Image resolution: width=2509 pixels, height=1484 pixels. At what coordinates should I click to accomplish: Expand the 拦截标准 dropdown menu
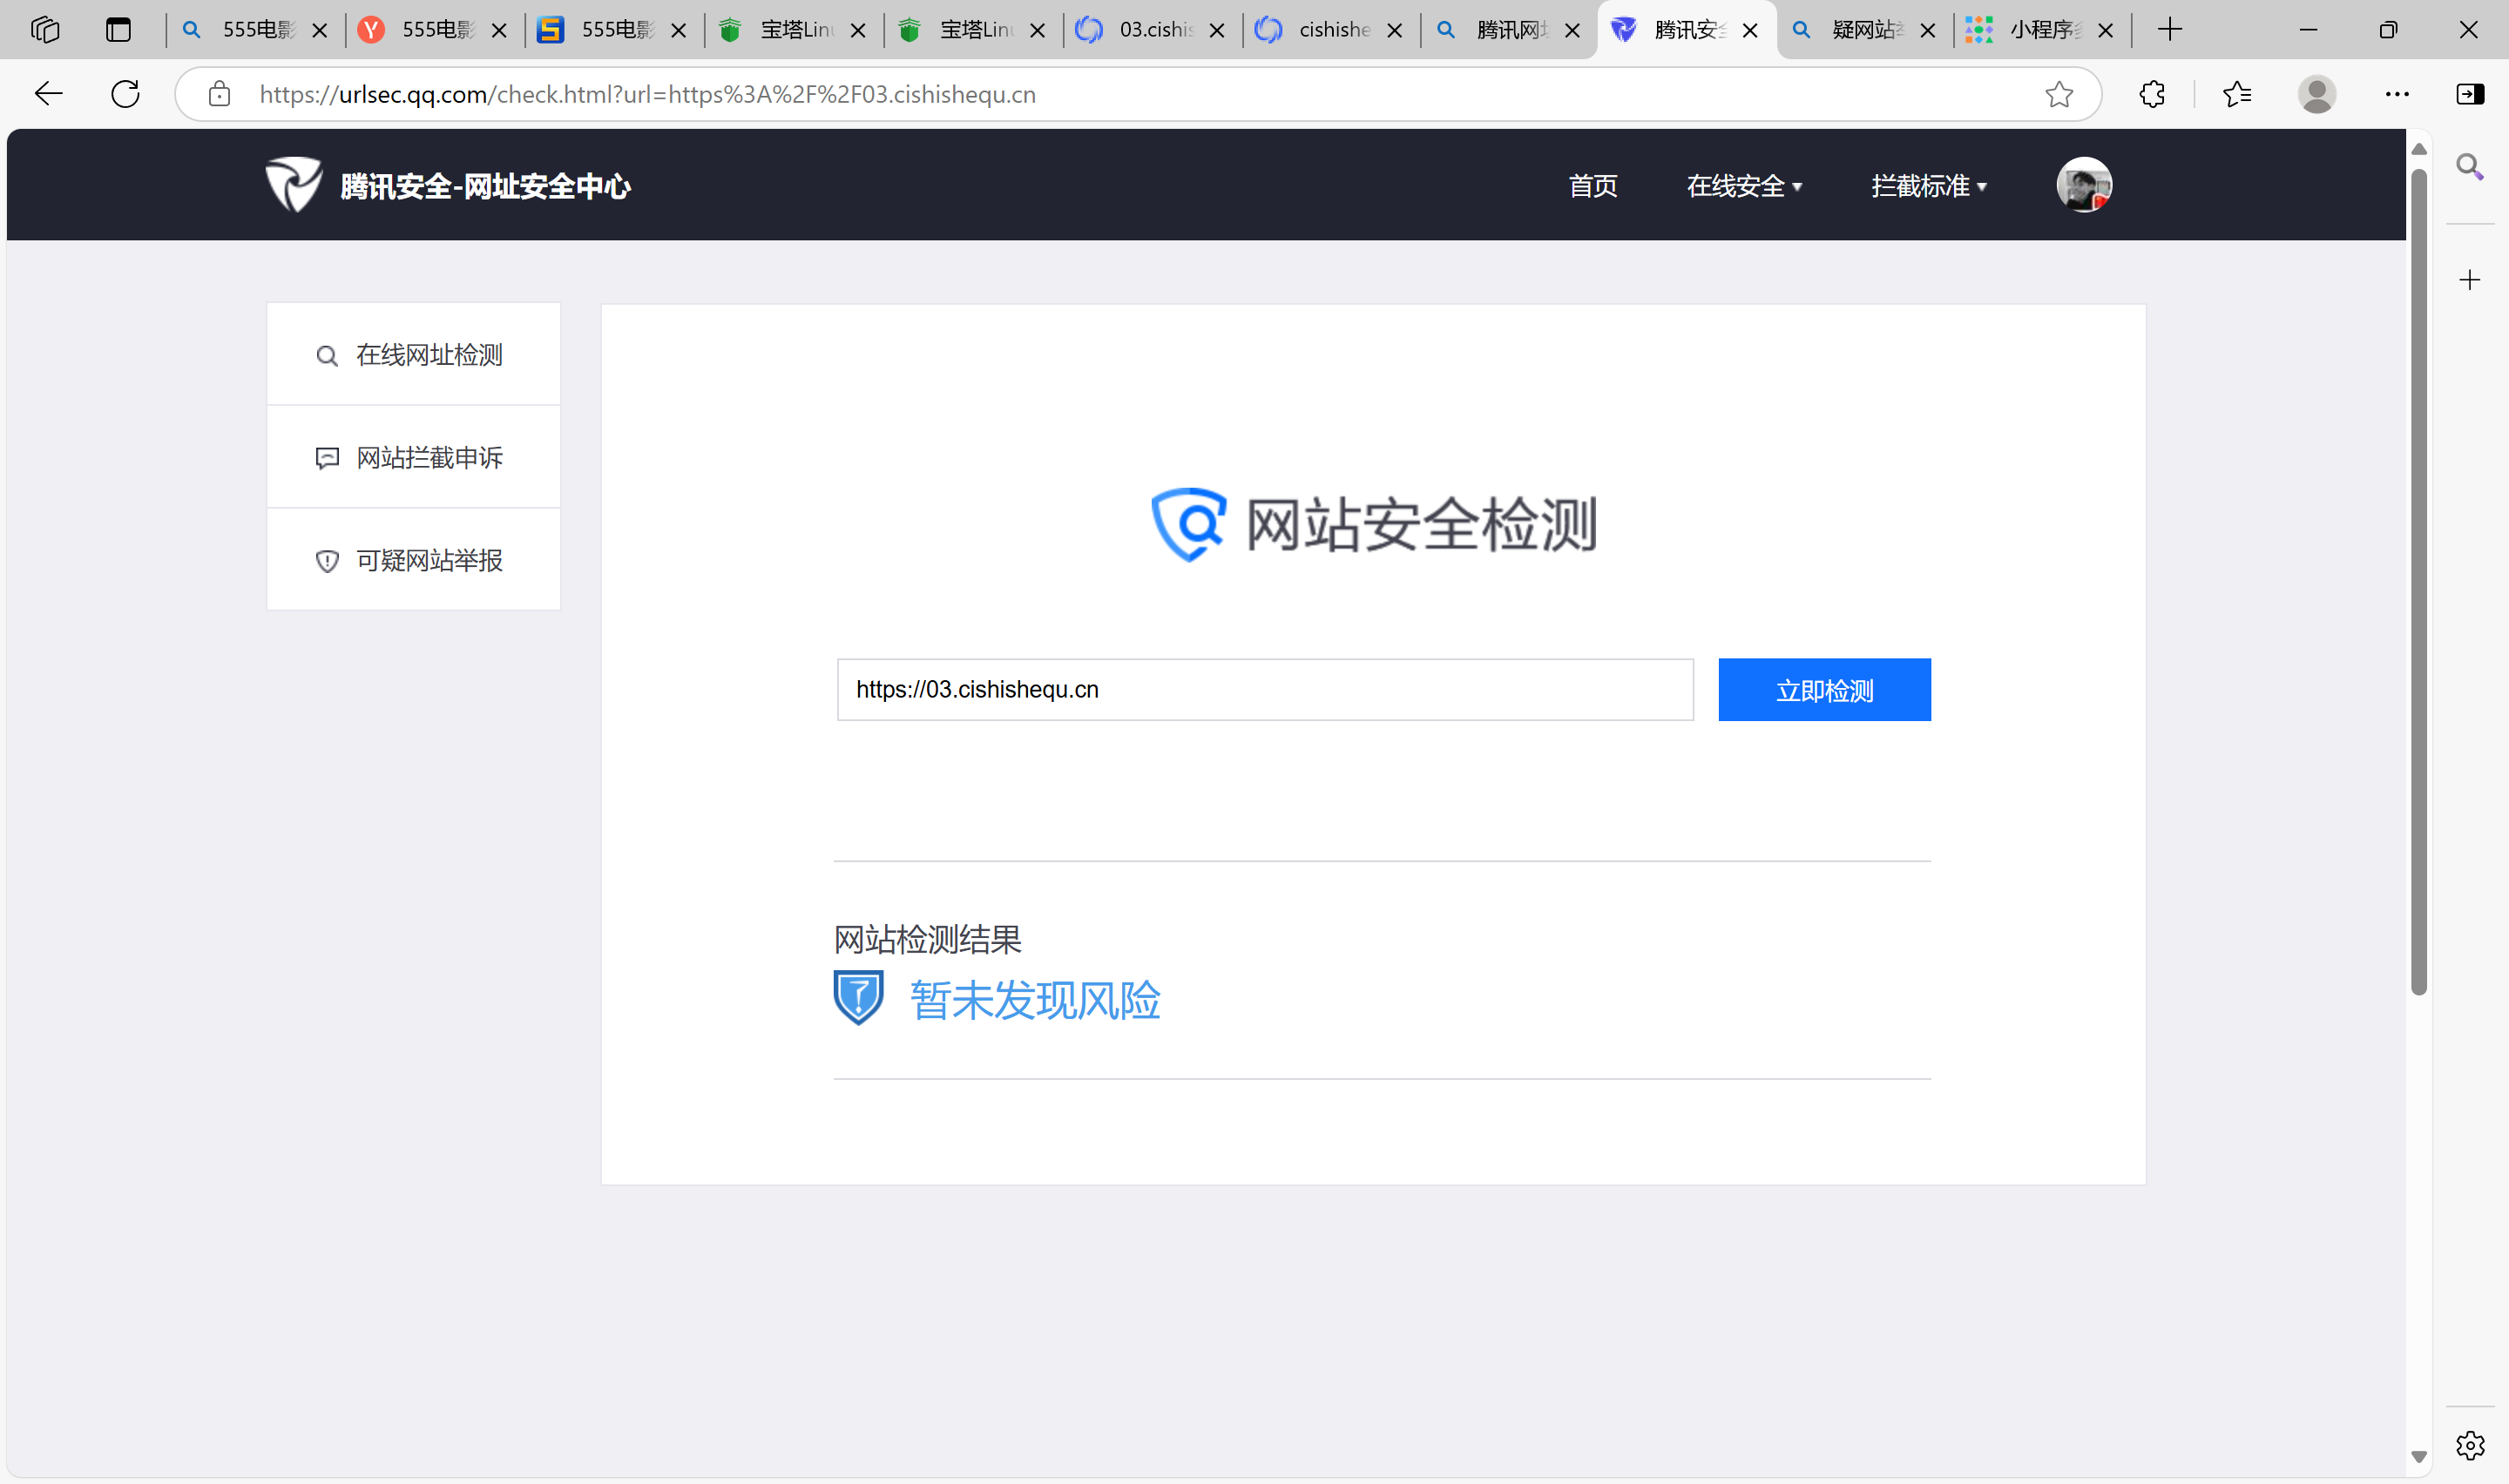tap(1927, 186)
